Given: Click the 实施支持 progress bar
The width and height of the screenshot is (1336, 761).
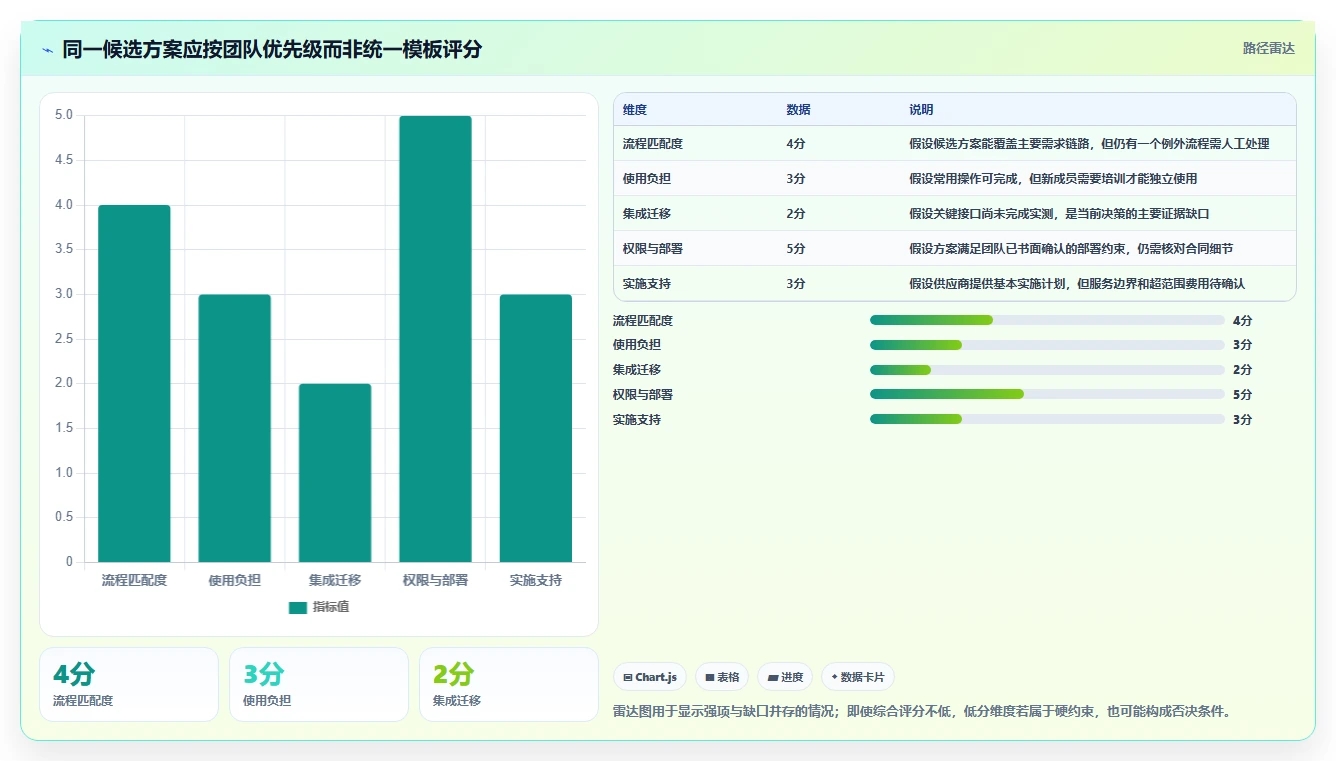Looking at the screenshot, I should pos(1047,419).
